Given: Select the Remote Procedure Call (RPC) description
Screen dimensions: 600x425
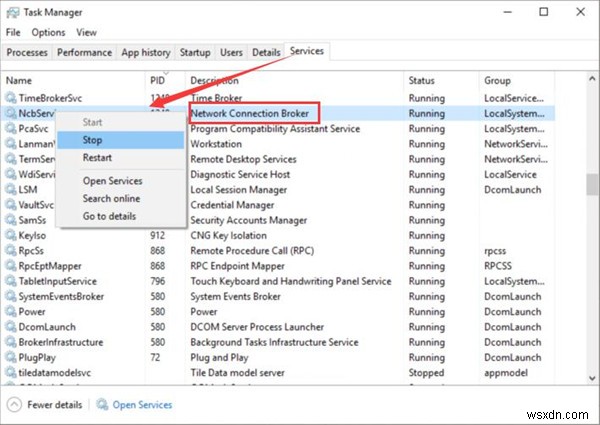Looking at the screenshot, I should [x=252, y=251].
